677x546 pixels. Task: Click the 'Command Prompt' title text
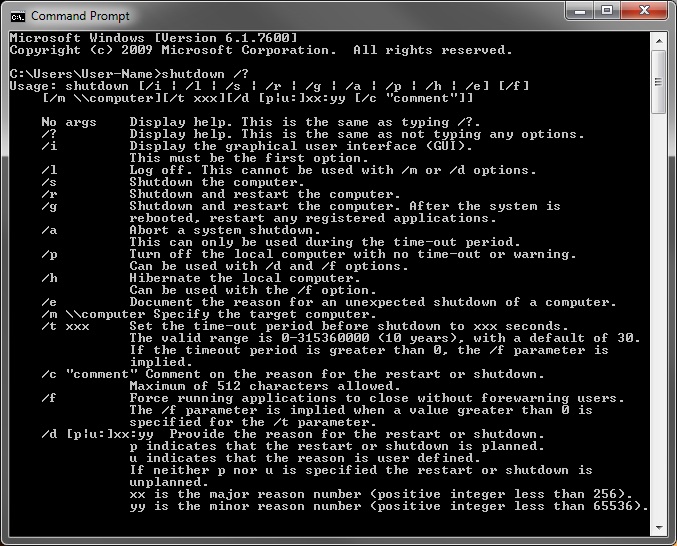(x=80, y=16)
